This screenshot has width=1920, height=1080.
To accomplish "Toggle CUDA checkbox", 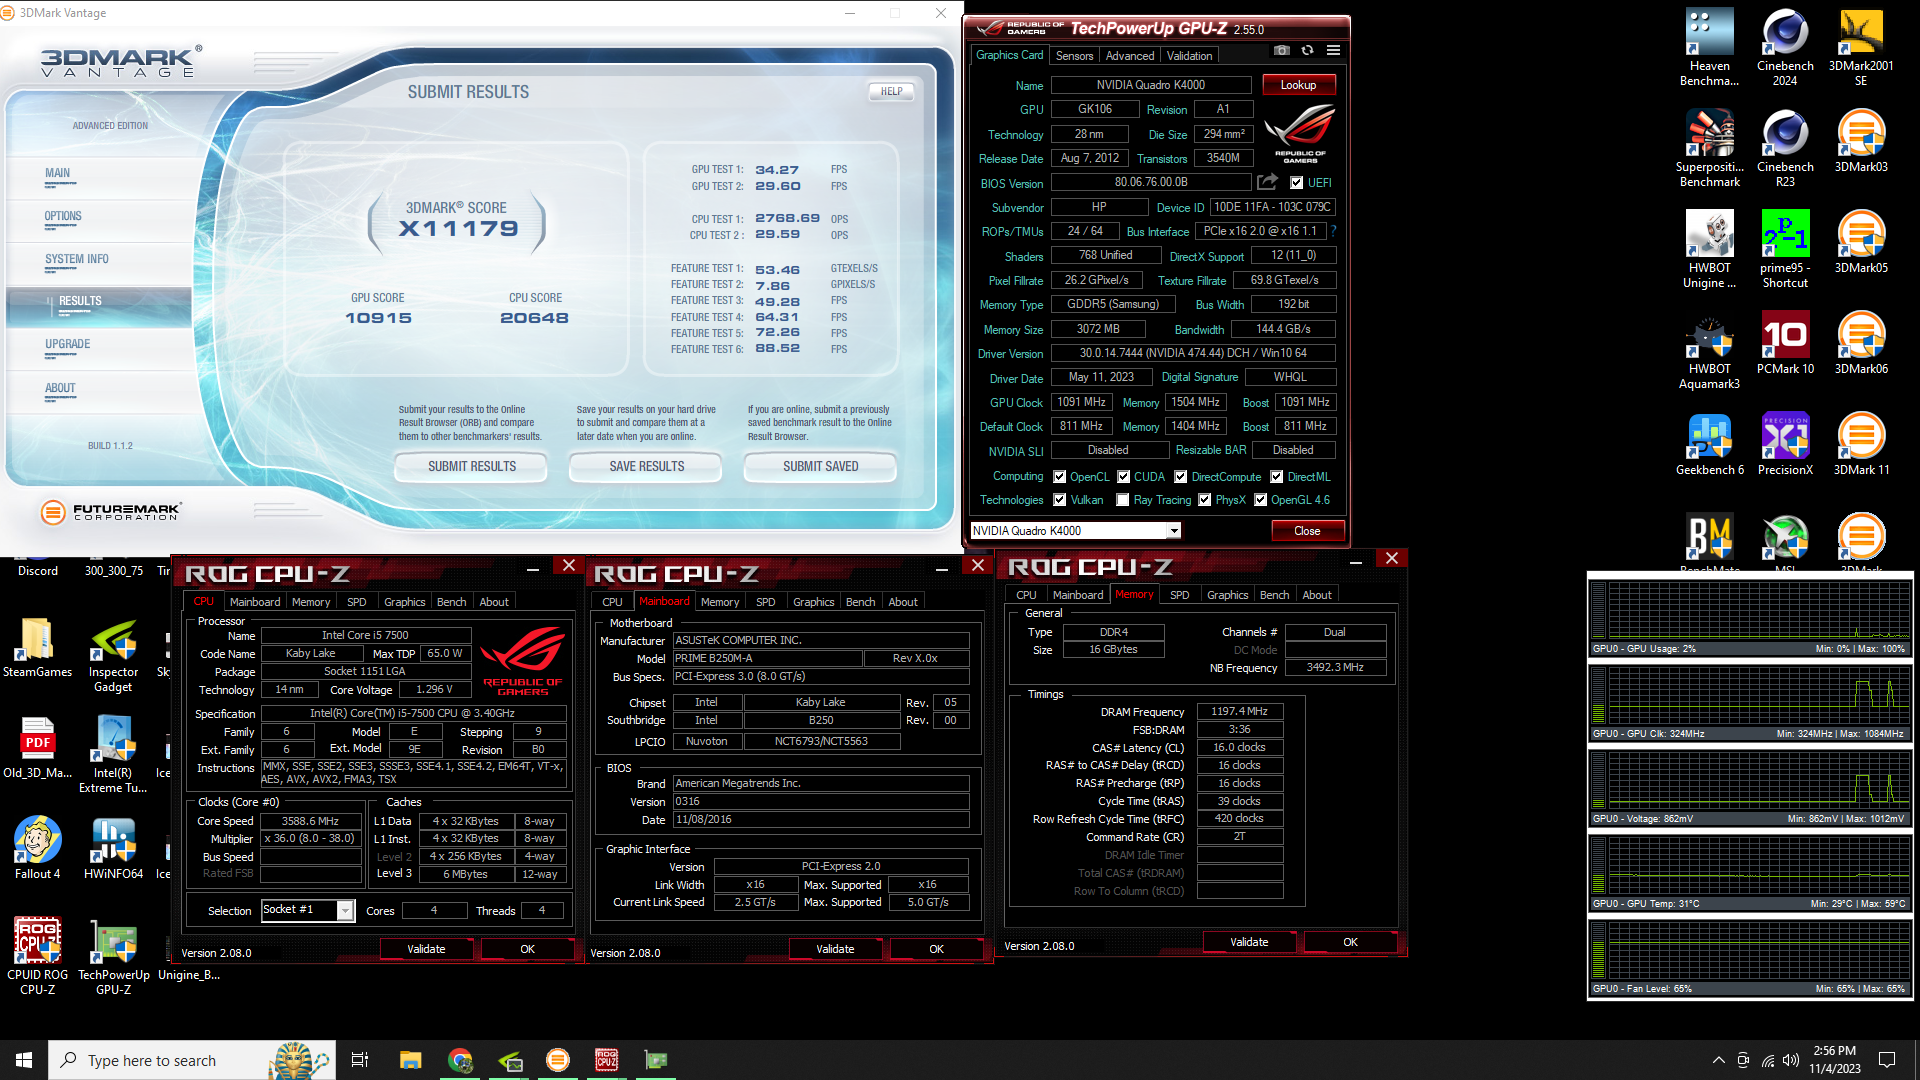I will click(1123, 477).
